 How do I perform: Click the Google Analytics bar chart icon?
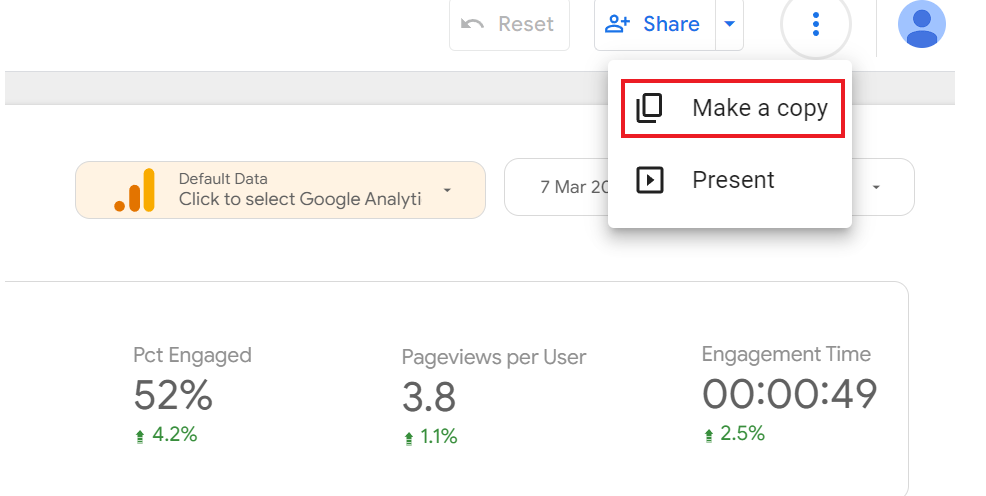coord(135,190)
